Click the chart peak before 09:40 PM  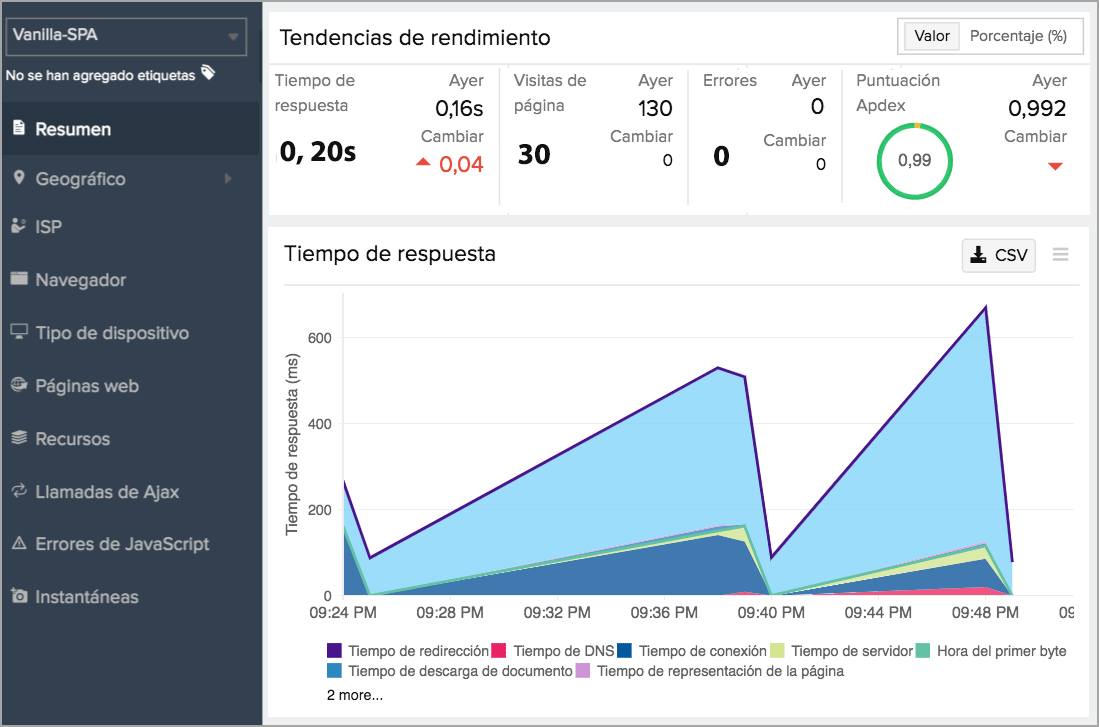coord(718,367)
